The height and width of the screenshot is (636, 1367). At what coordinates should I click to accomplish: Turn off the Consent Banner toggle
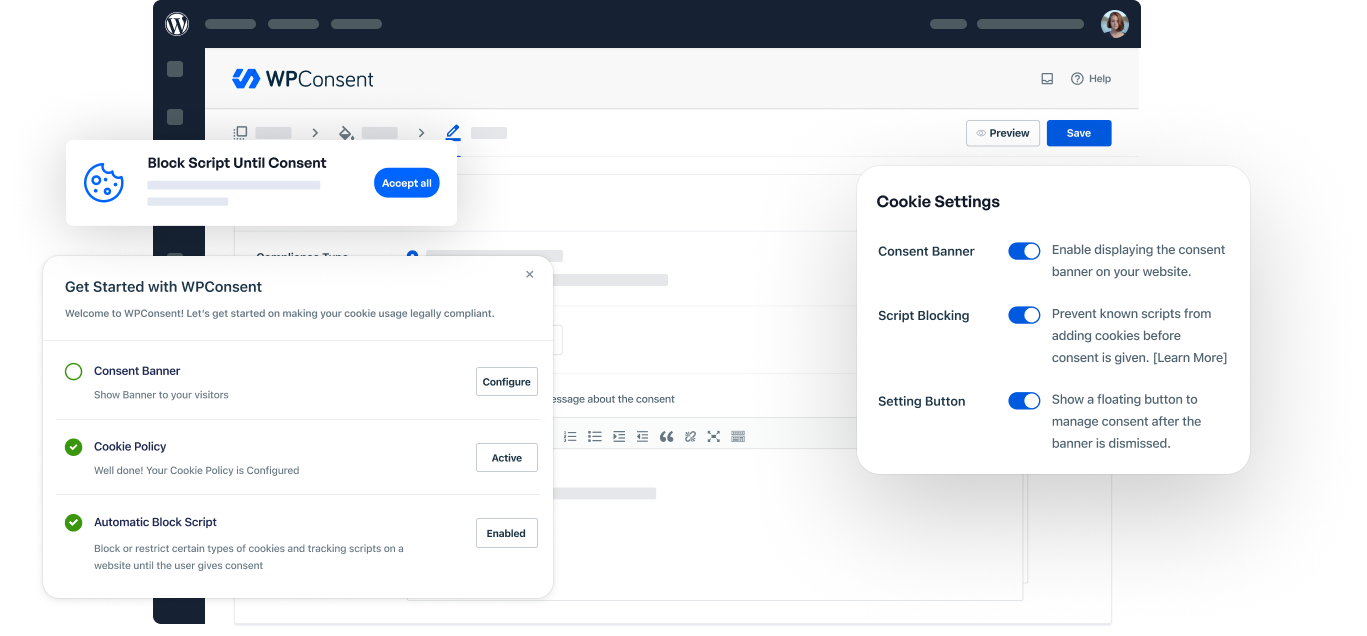pyautogui.click(x=1024, y=251)
